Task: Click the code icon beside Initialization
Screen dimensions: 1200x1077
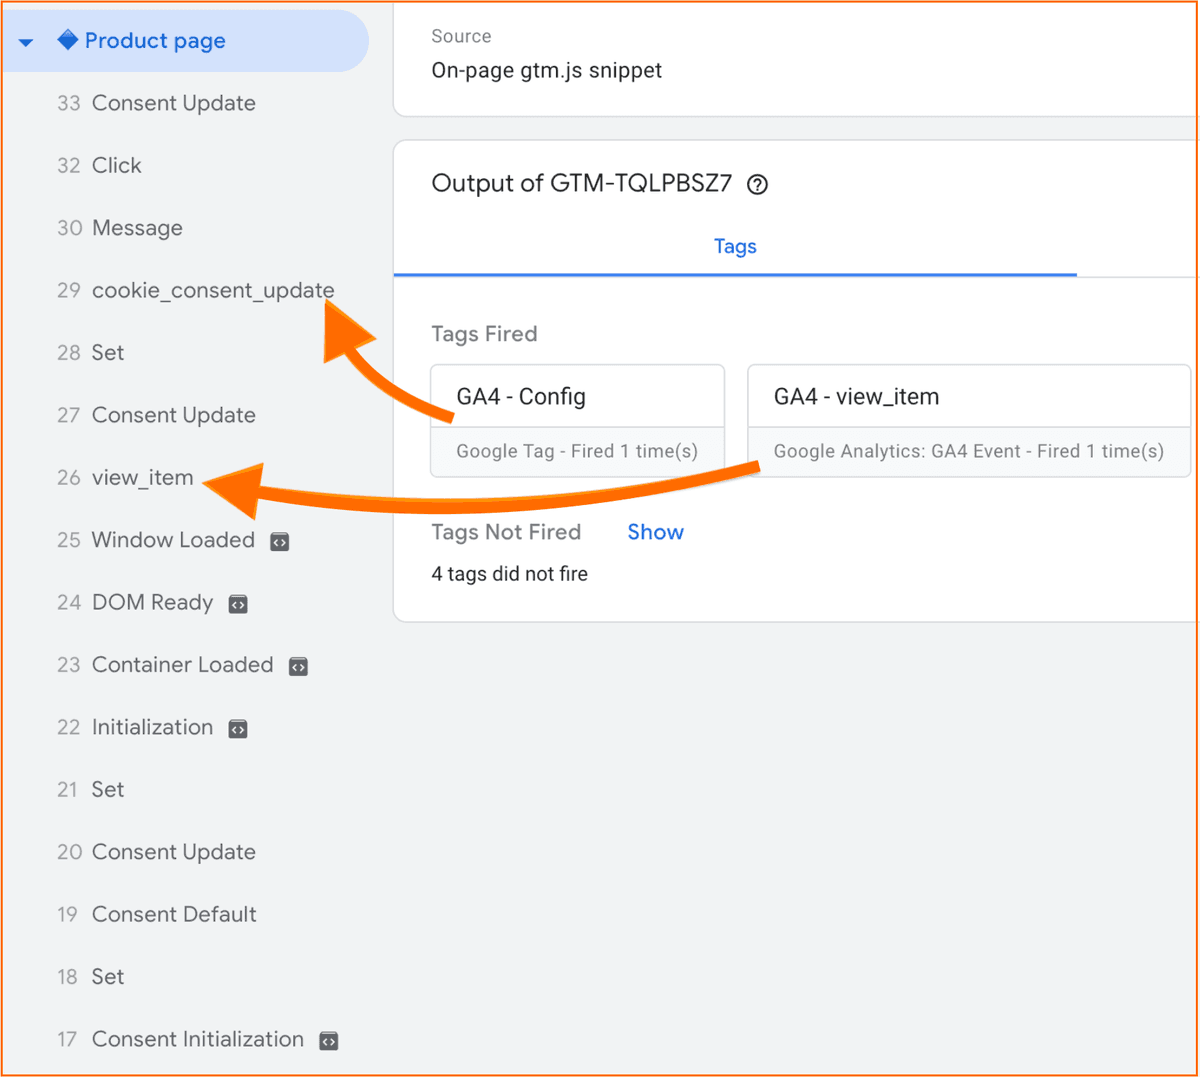Action: point(237,728)
